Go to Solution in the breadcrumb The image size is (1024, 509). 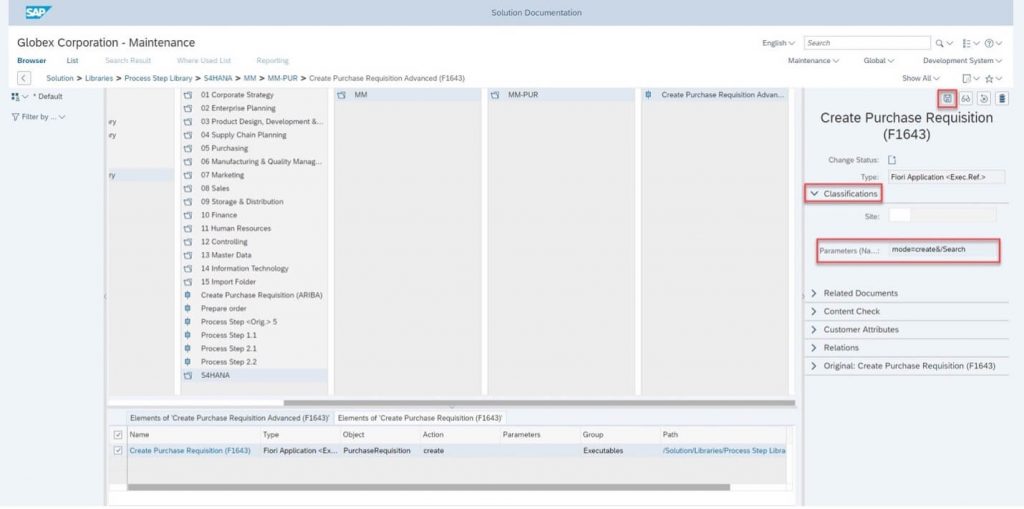point(59,78)
